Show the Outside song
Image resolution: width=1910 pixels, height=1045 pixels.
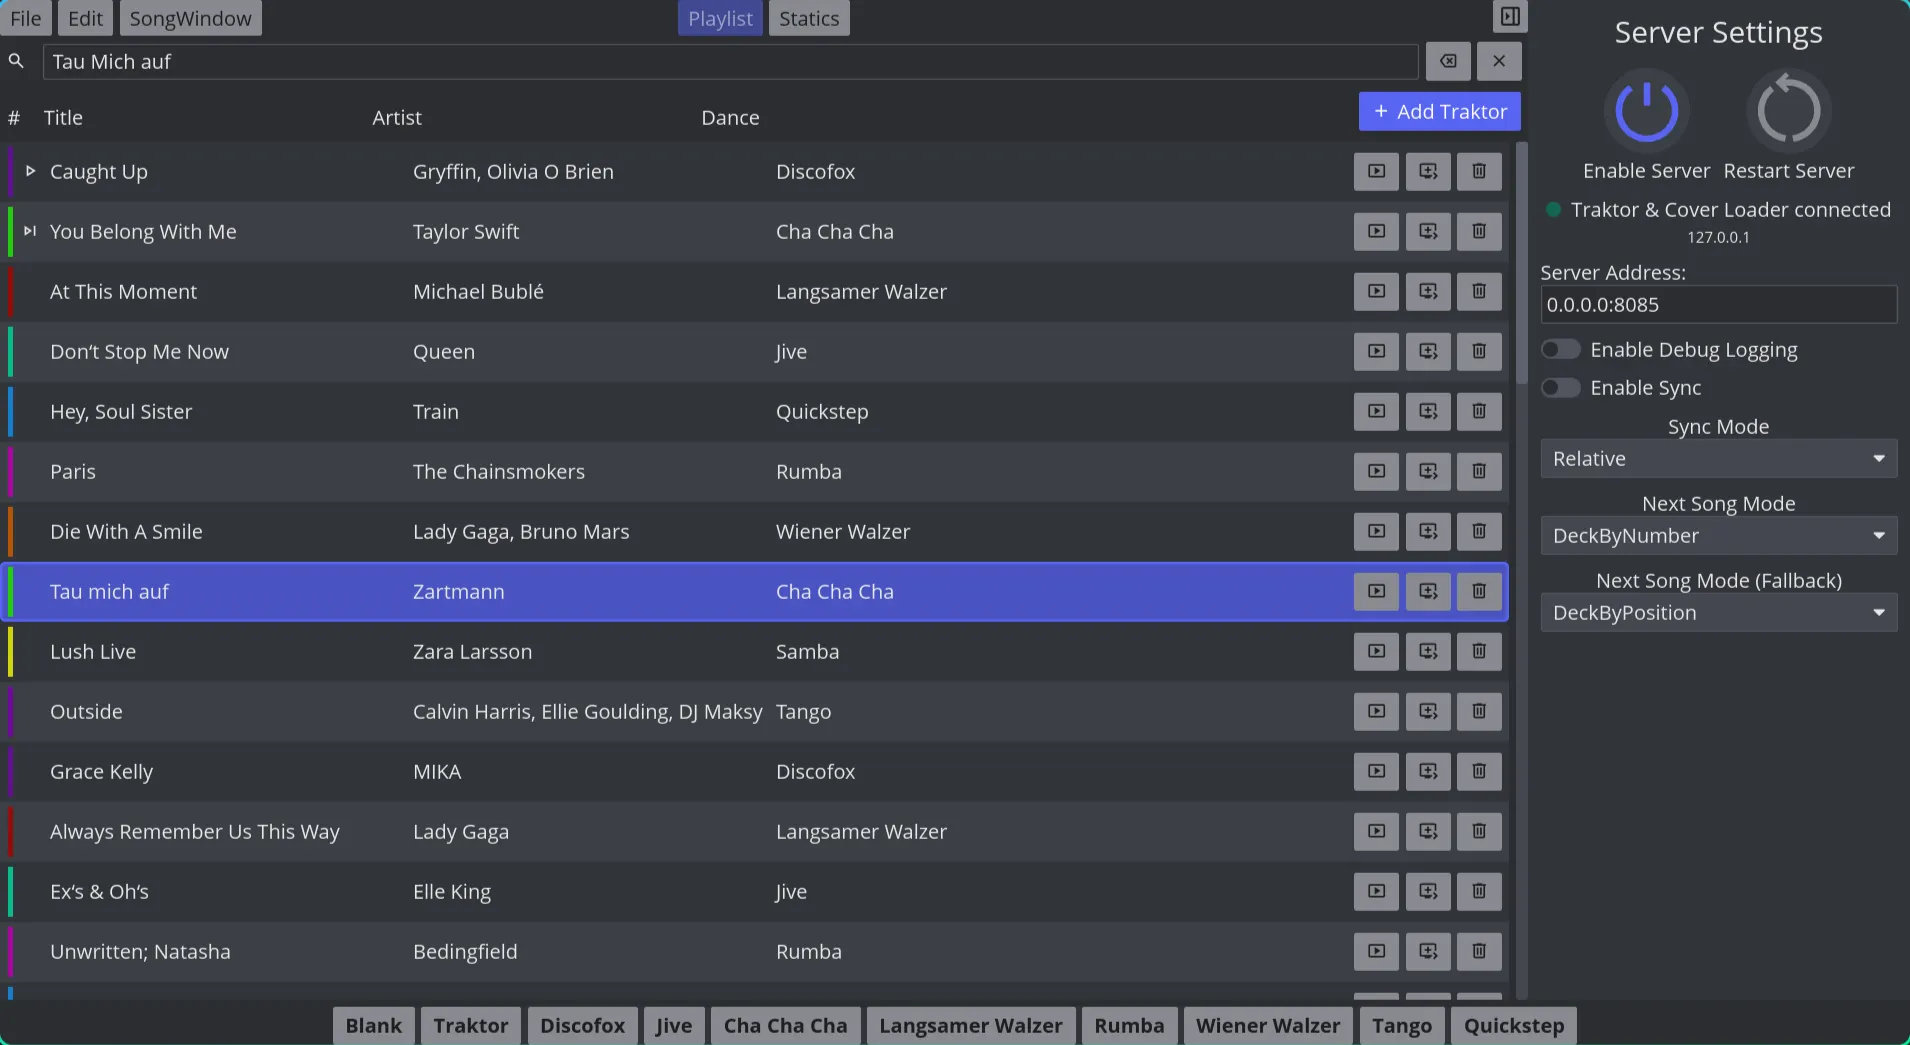(1377, 711)
